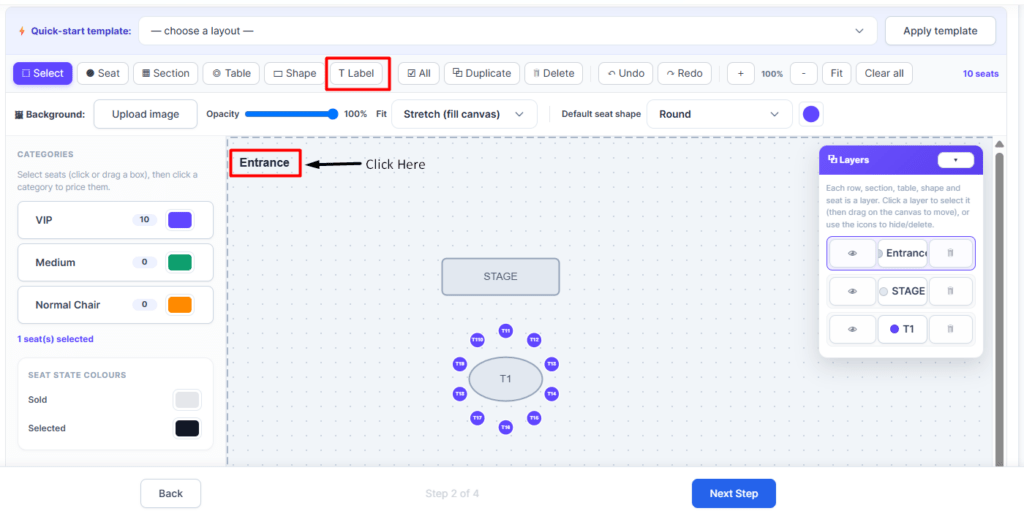Change the Normal Chair orange swatch
Screen dimensions: 1024x519
point(180,305)
